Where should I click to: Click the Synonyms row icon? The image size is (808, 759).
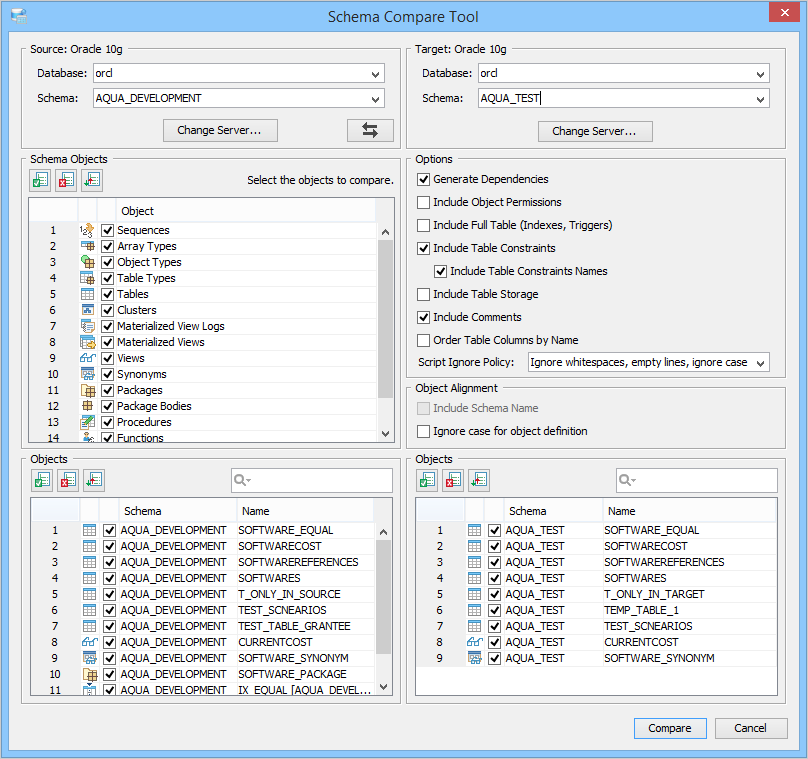pyautogui.click(x=88, y=374)
